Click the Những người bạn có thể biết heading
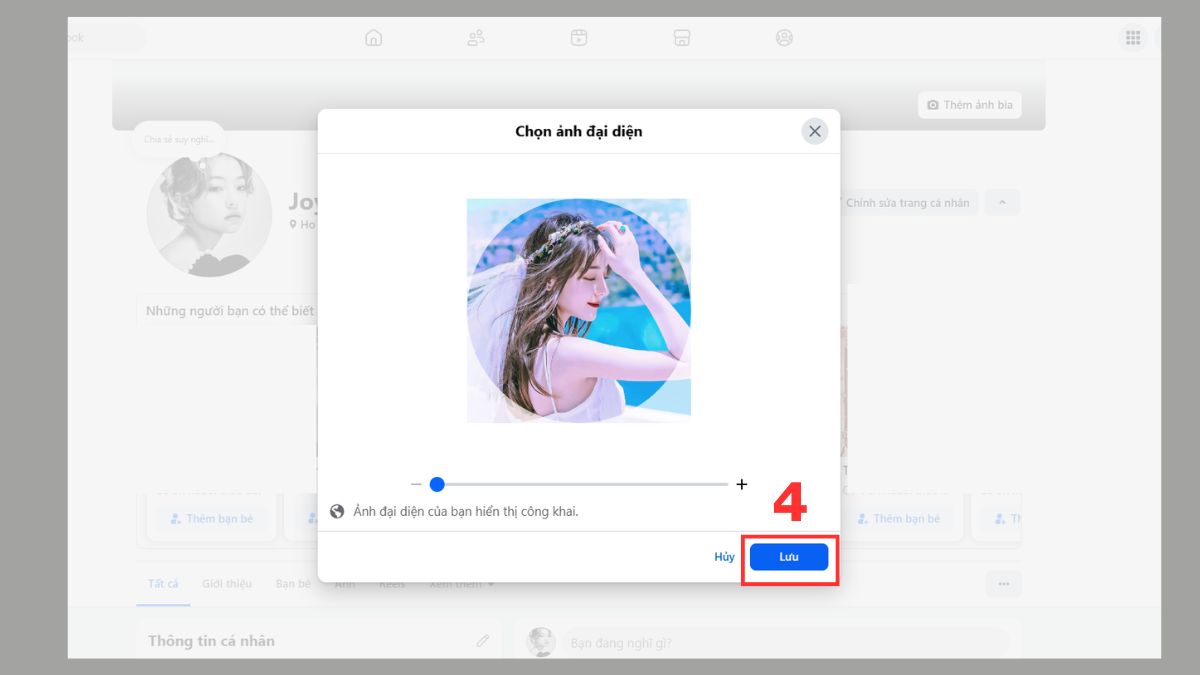Viewport: 1200px width, 675px height. pos(230,311)
